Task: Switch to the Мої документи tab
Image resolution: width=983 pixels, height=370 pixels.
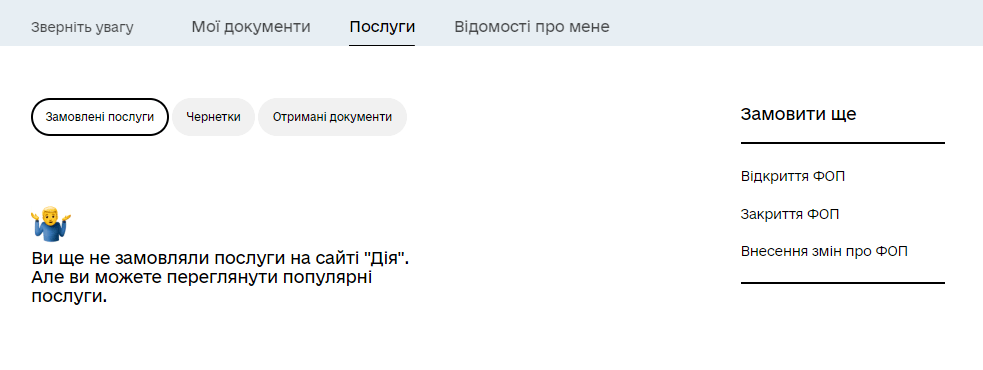Action: [x=251, y=27]
